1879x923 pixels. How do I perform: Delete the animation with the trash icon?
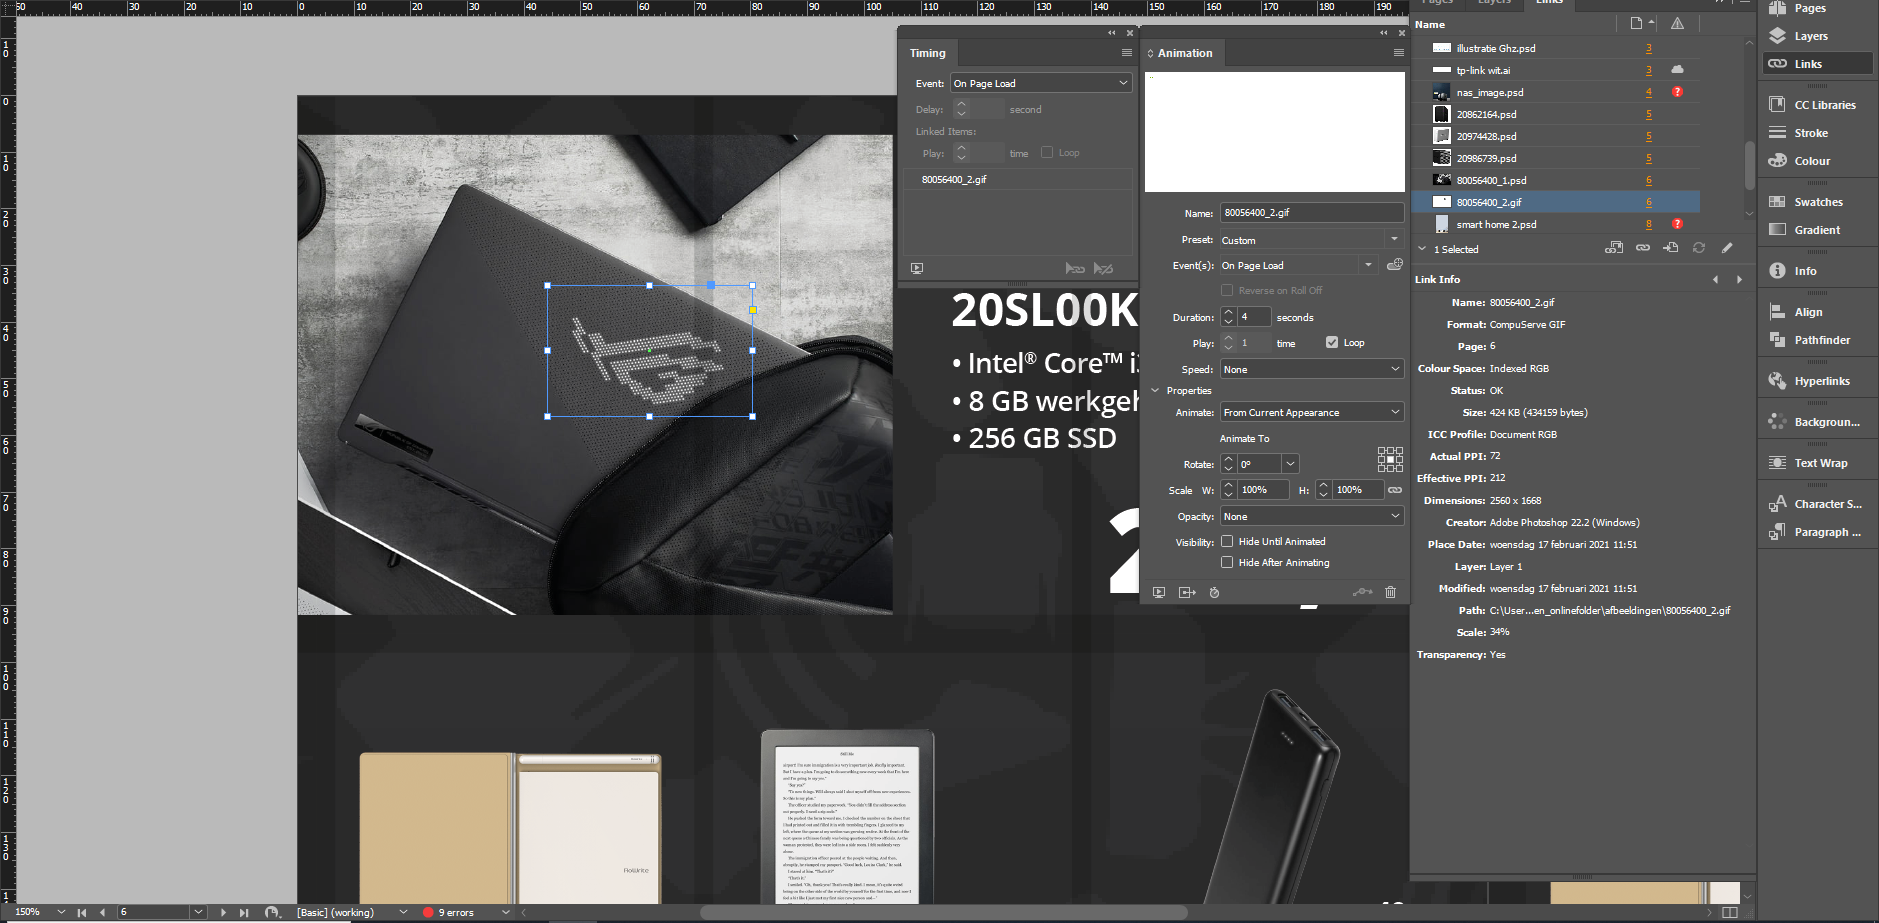[1390, 592]
